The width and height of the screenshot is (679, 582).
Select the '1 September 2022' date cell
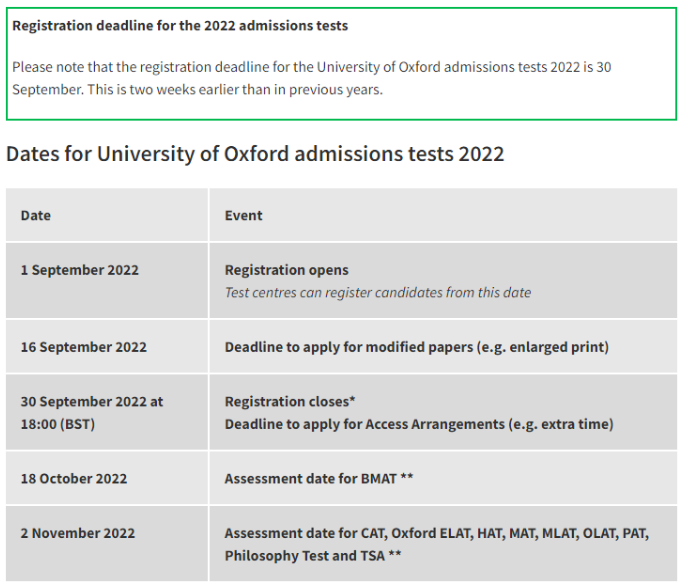tap(80, 270)
